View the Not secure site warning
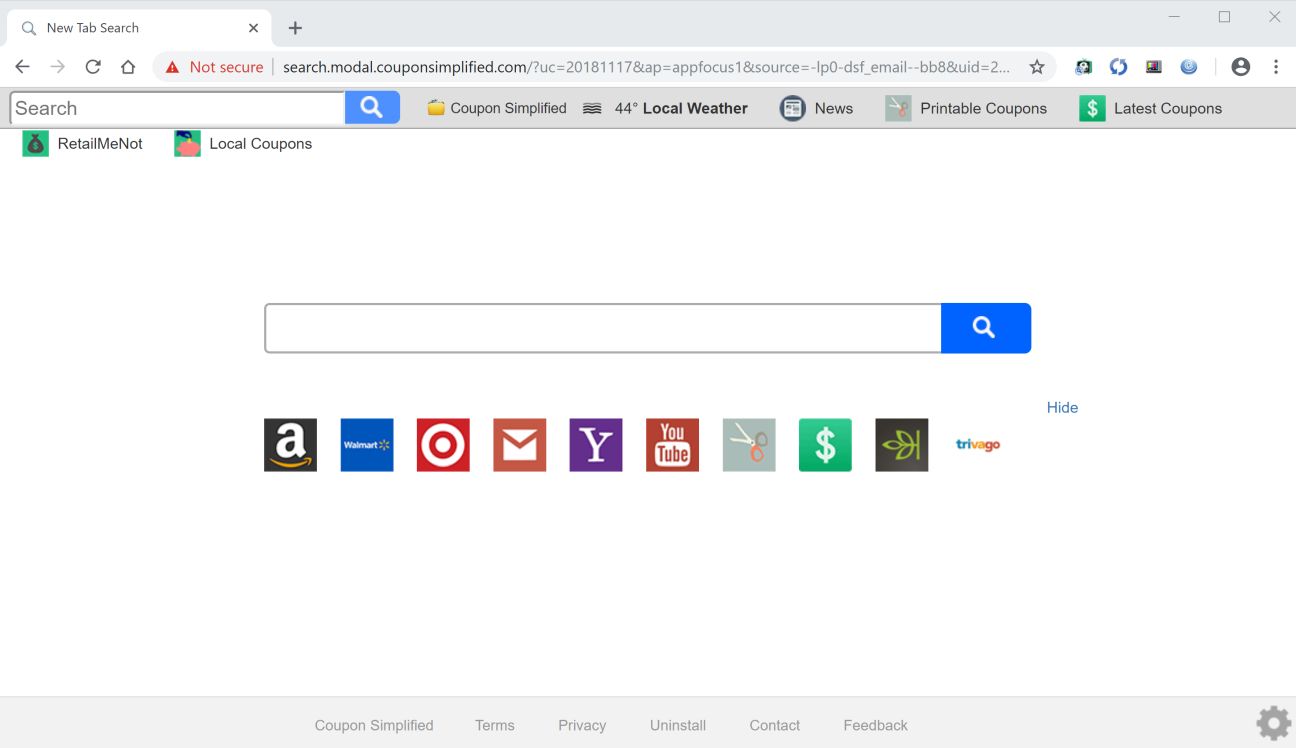The image size is (1296, 748). click(214, 67)
